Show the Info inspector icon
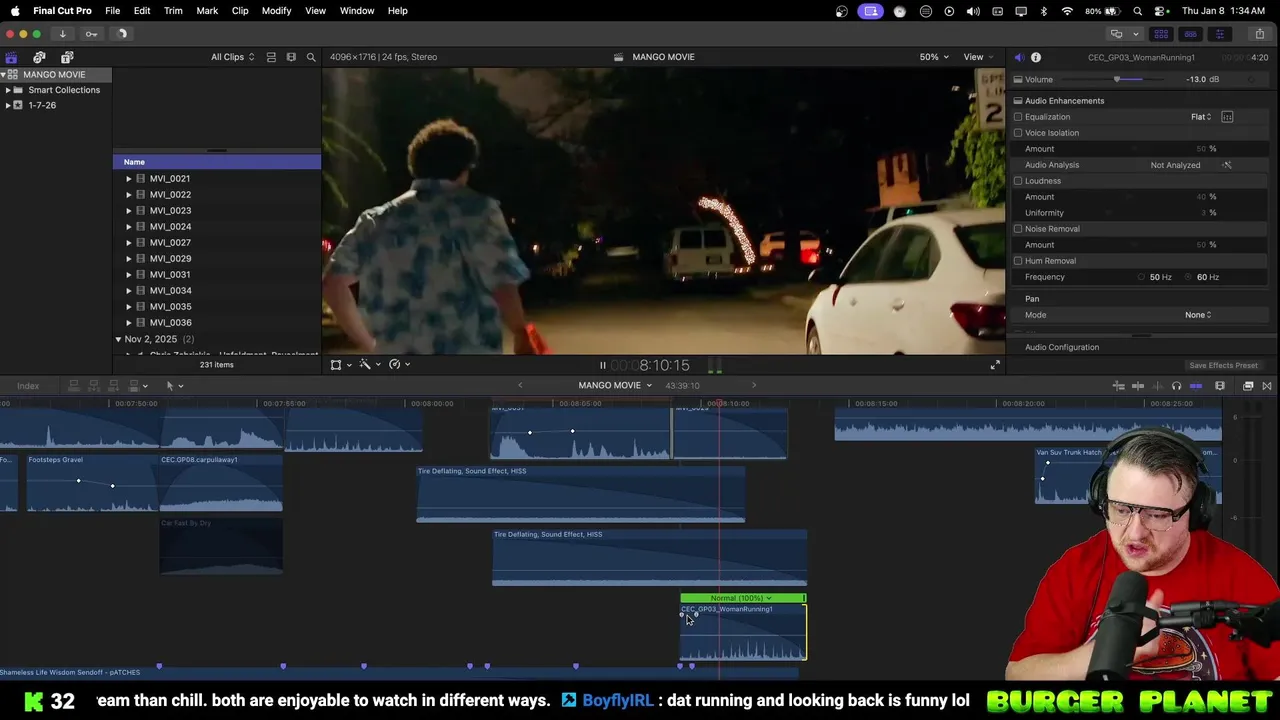 coord(1036,57)
